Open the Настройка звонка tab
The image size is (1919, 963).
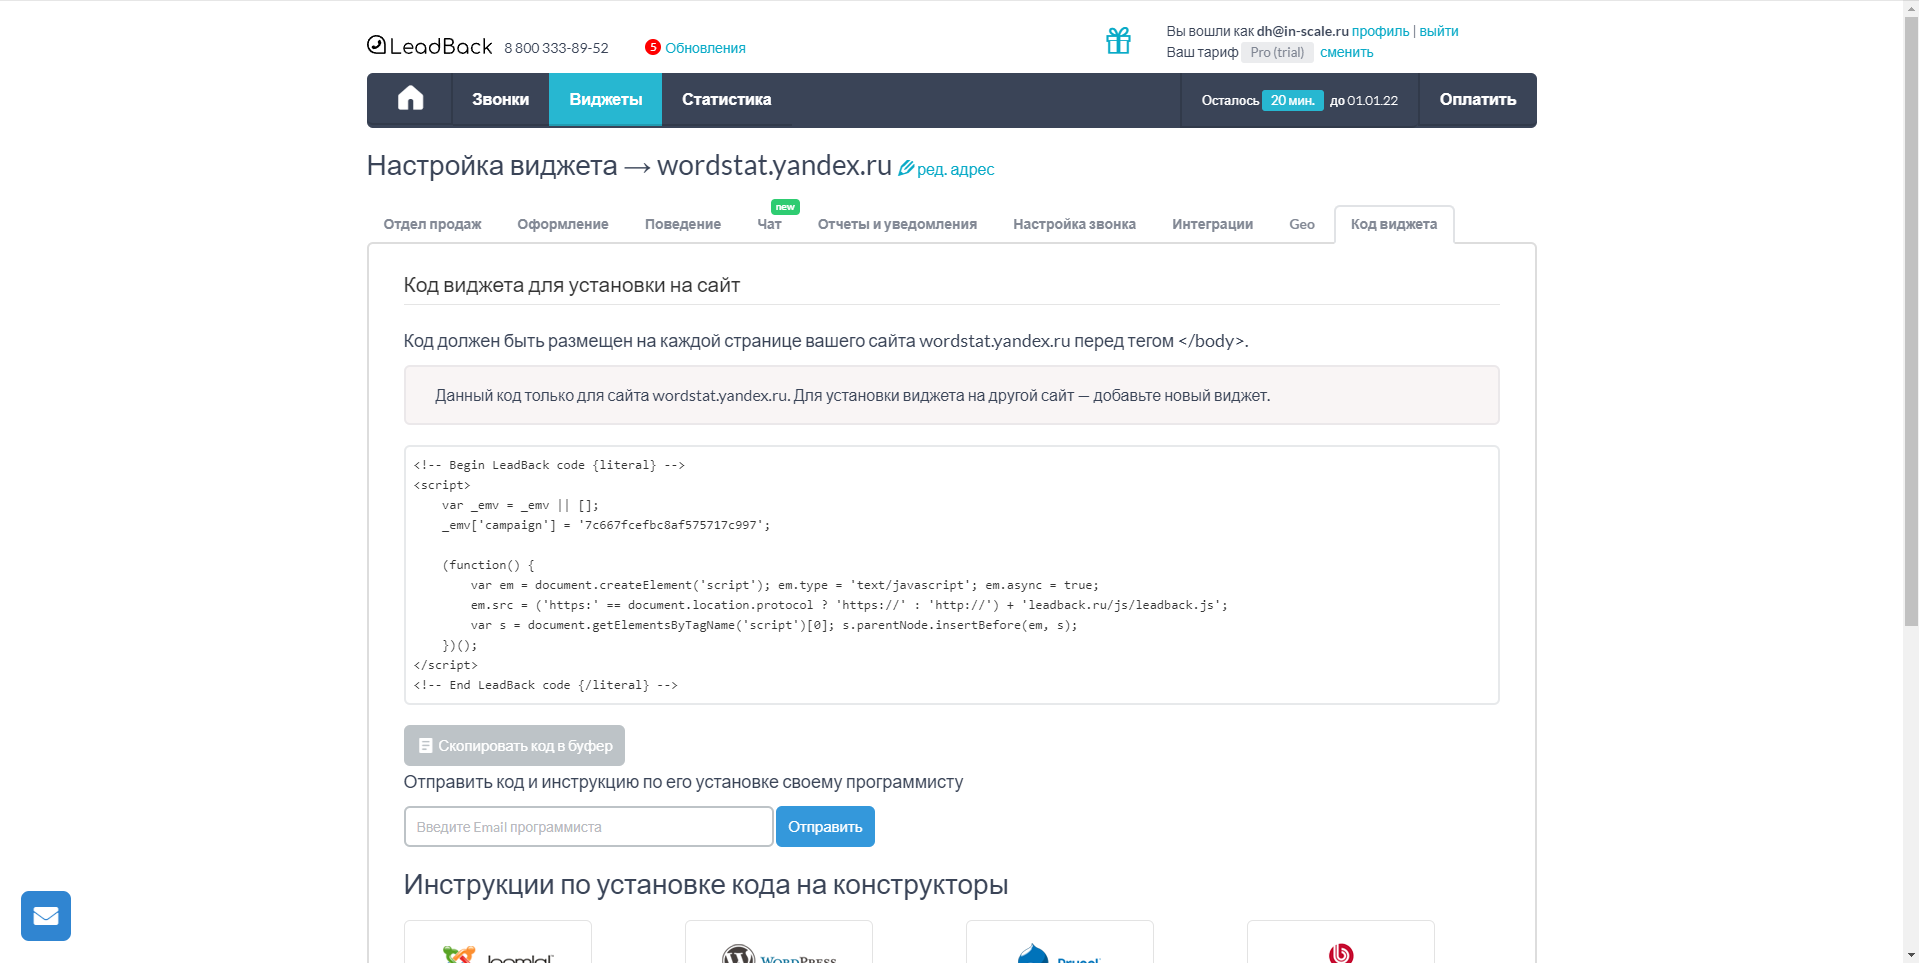[1074, 224]
